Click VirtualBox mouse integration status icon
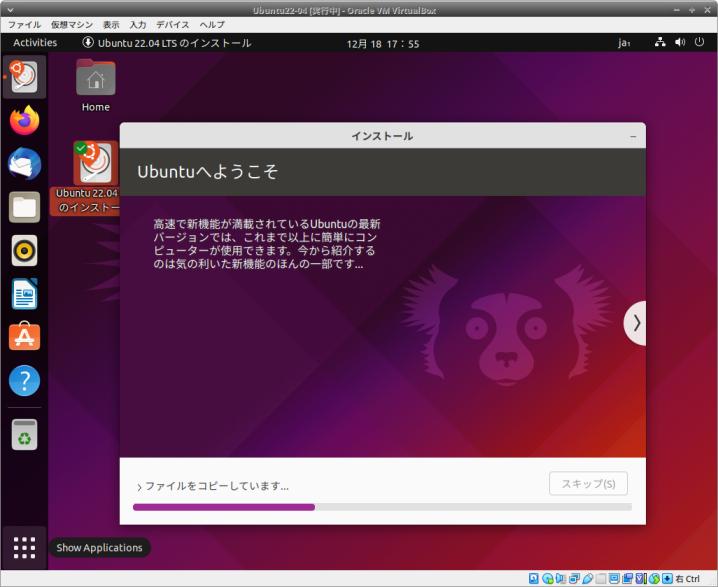This screenshot has width=718, height=587. [x=654, y=578]
